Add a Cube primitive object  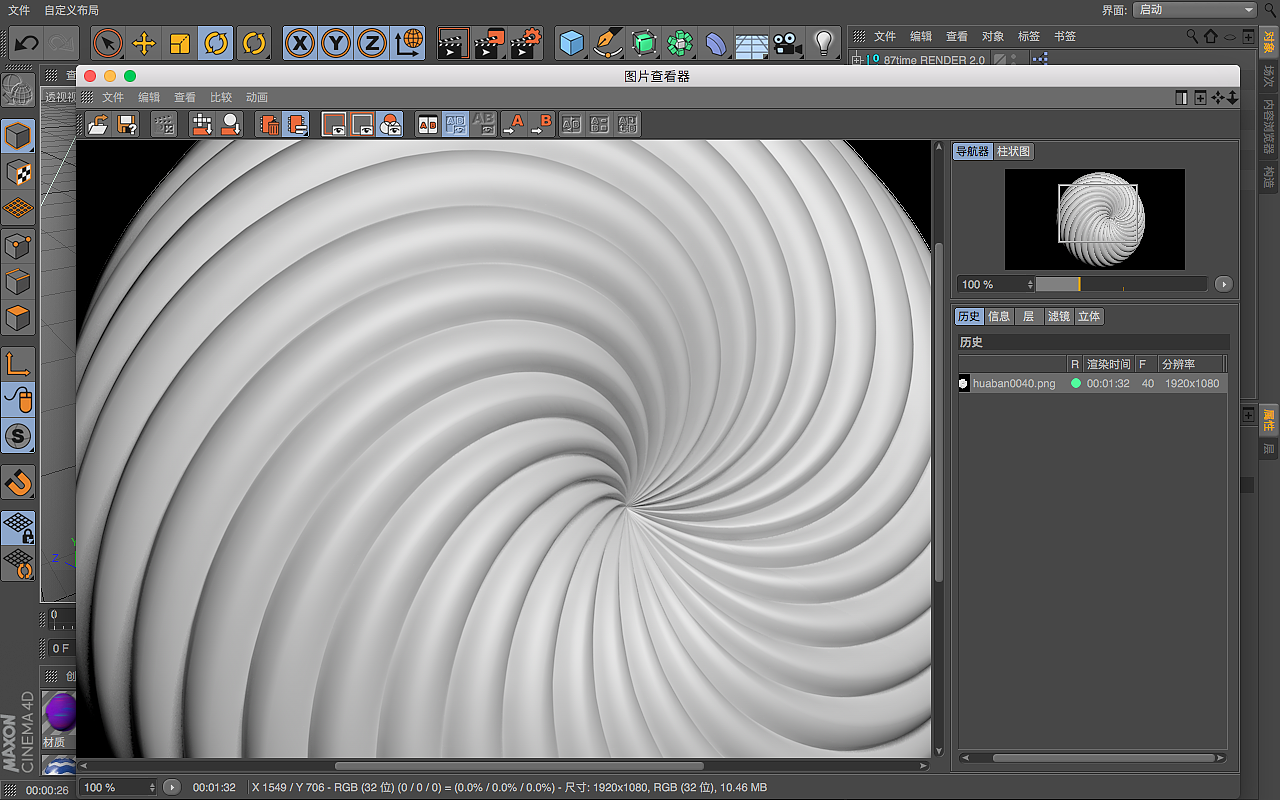click(x=572, y=43)
